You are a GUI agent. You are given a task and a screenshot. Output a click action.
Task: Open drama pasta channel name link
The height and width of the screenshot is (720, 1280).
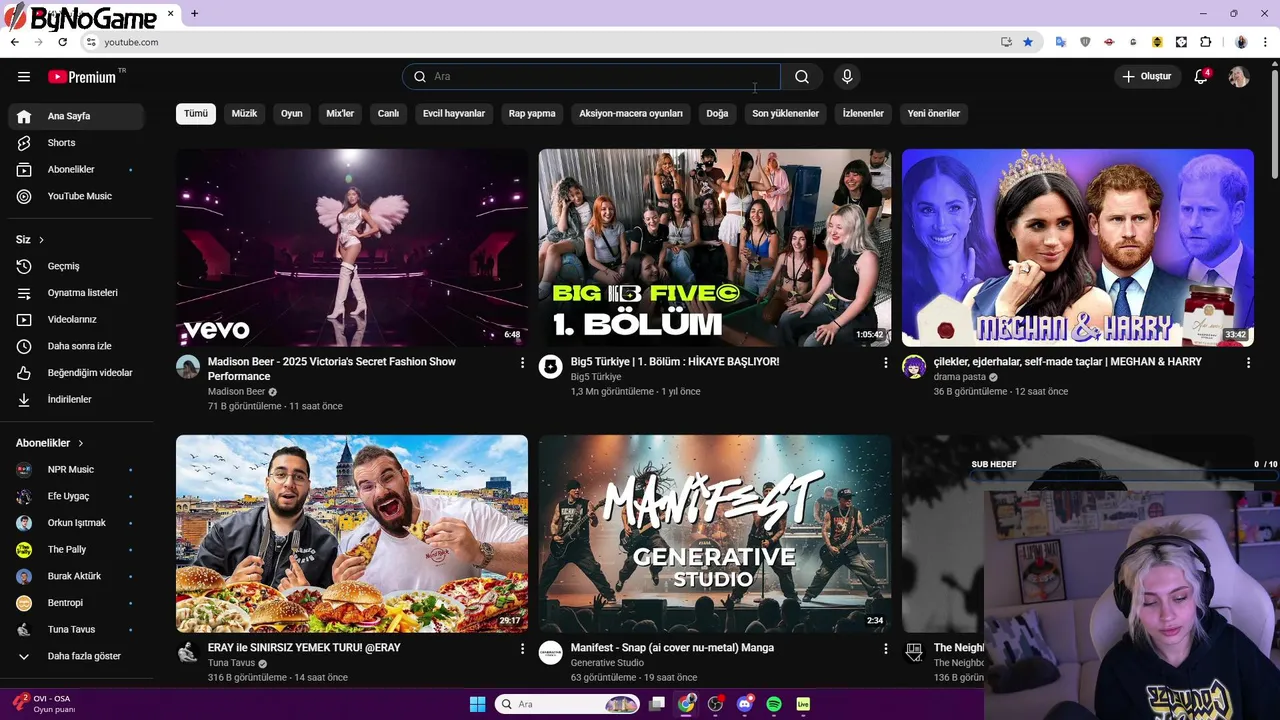point(960,377)
